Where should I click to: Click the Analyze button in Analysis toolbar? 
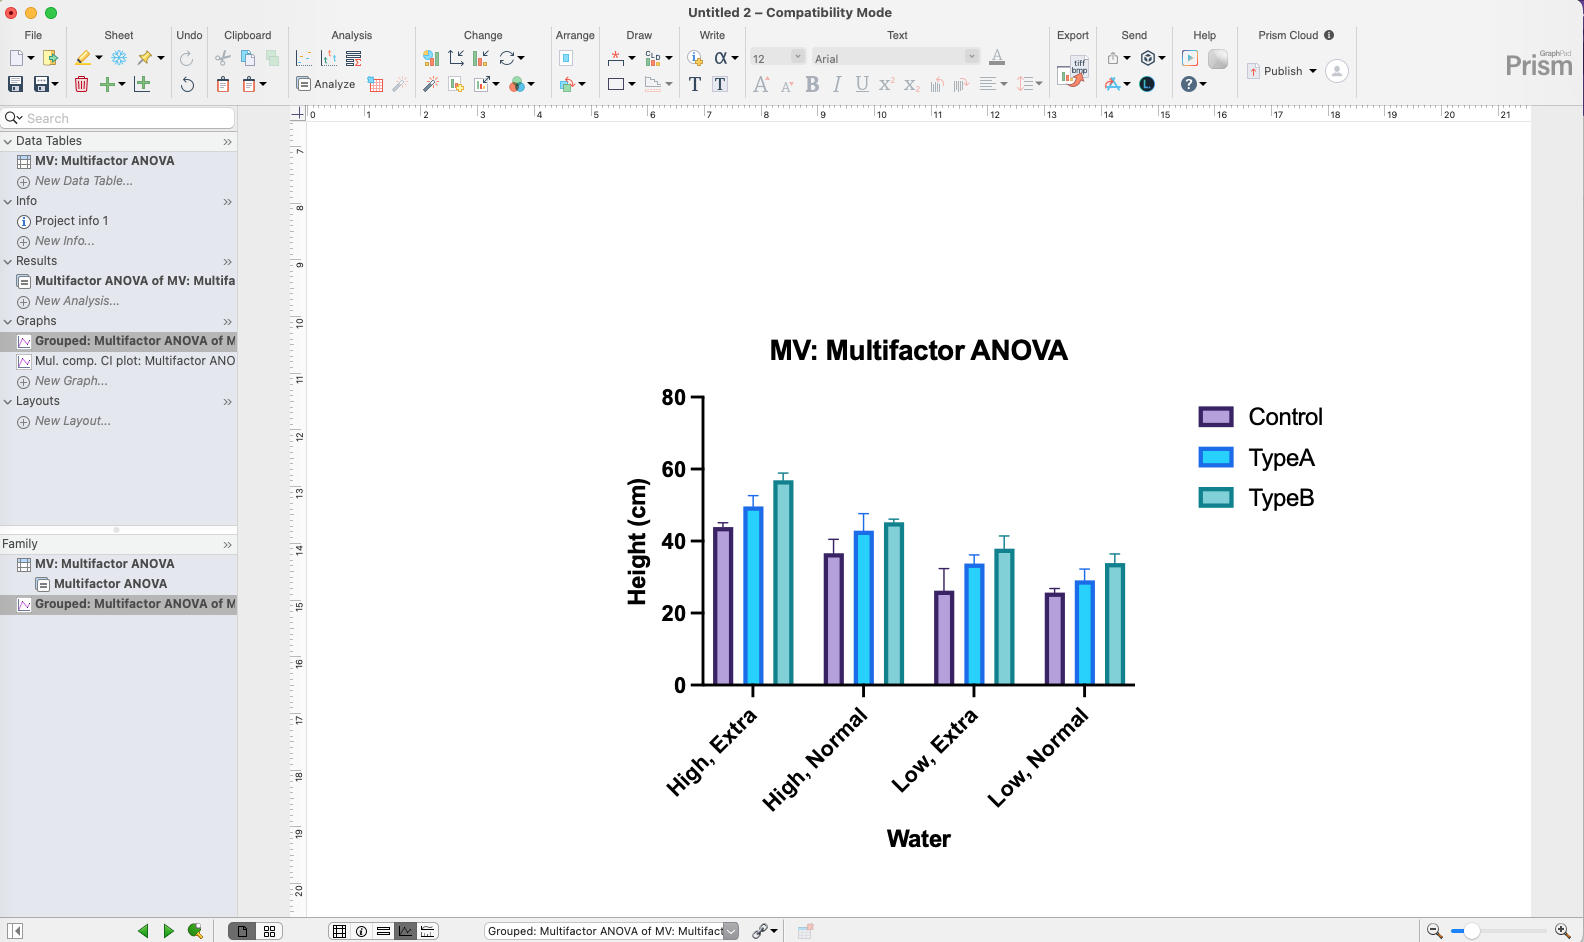point(326,84)
